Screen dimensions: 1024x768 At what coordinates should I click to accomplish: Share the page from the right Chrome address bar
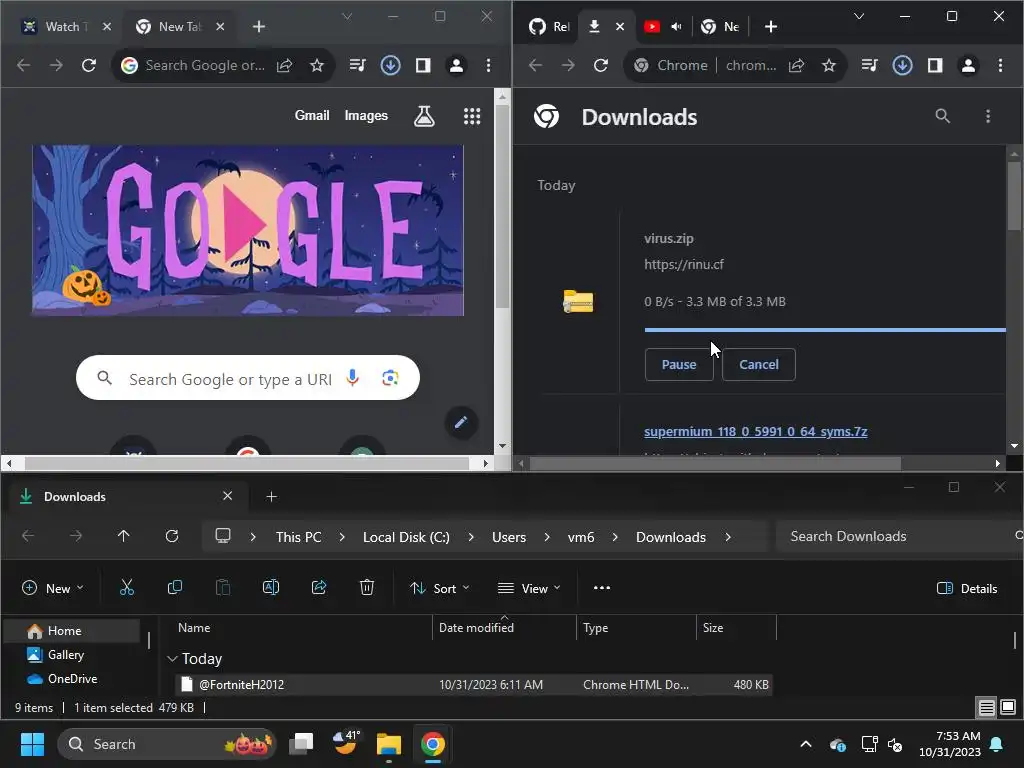(x=796, y=65)
